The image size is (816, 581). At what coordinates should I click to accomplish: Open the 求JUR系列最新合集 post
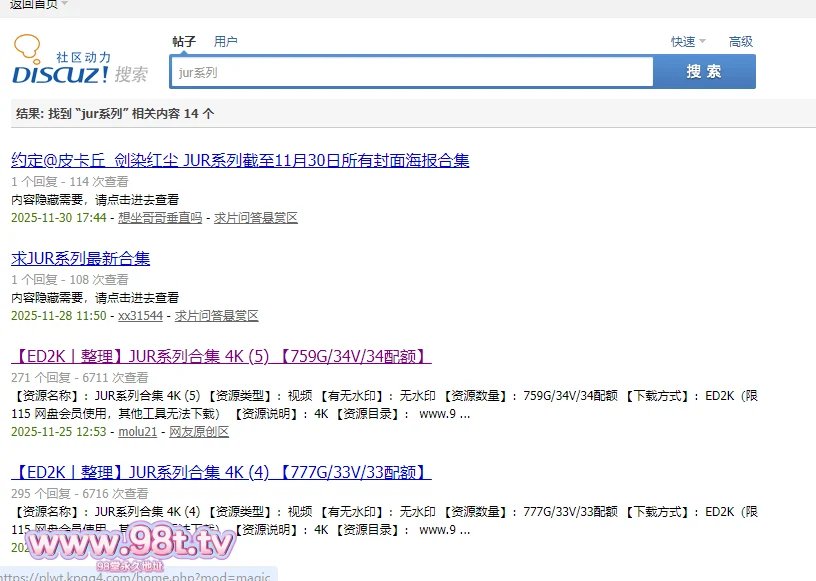point(80,258)
